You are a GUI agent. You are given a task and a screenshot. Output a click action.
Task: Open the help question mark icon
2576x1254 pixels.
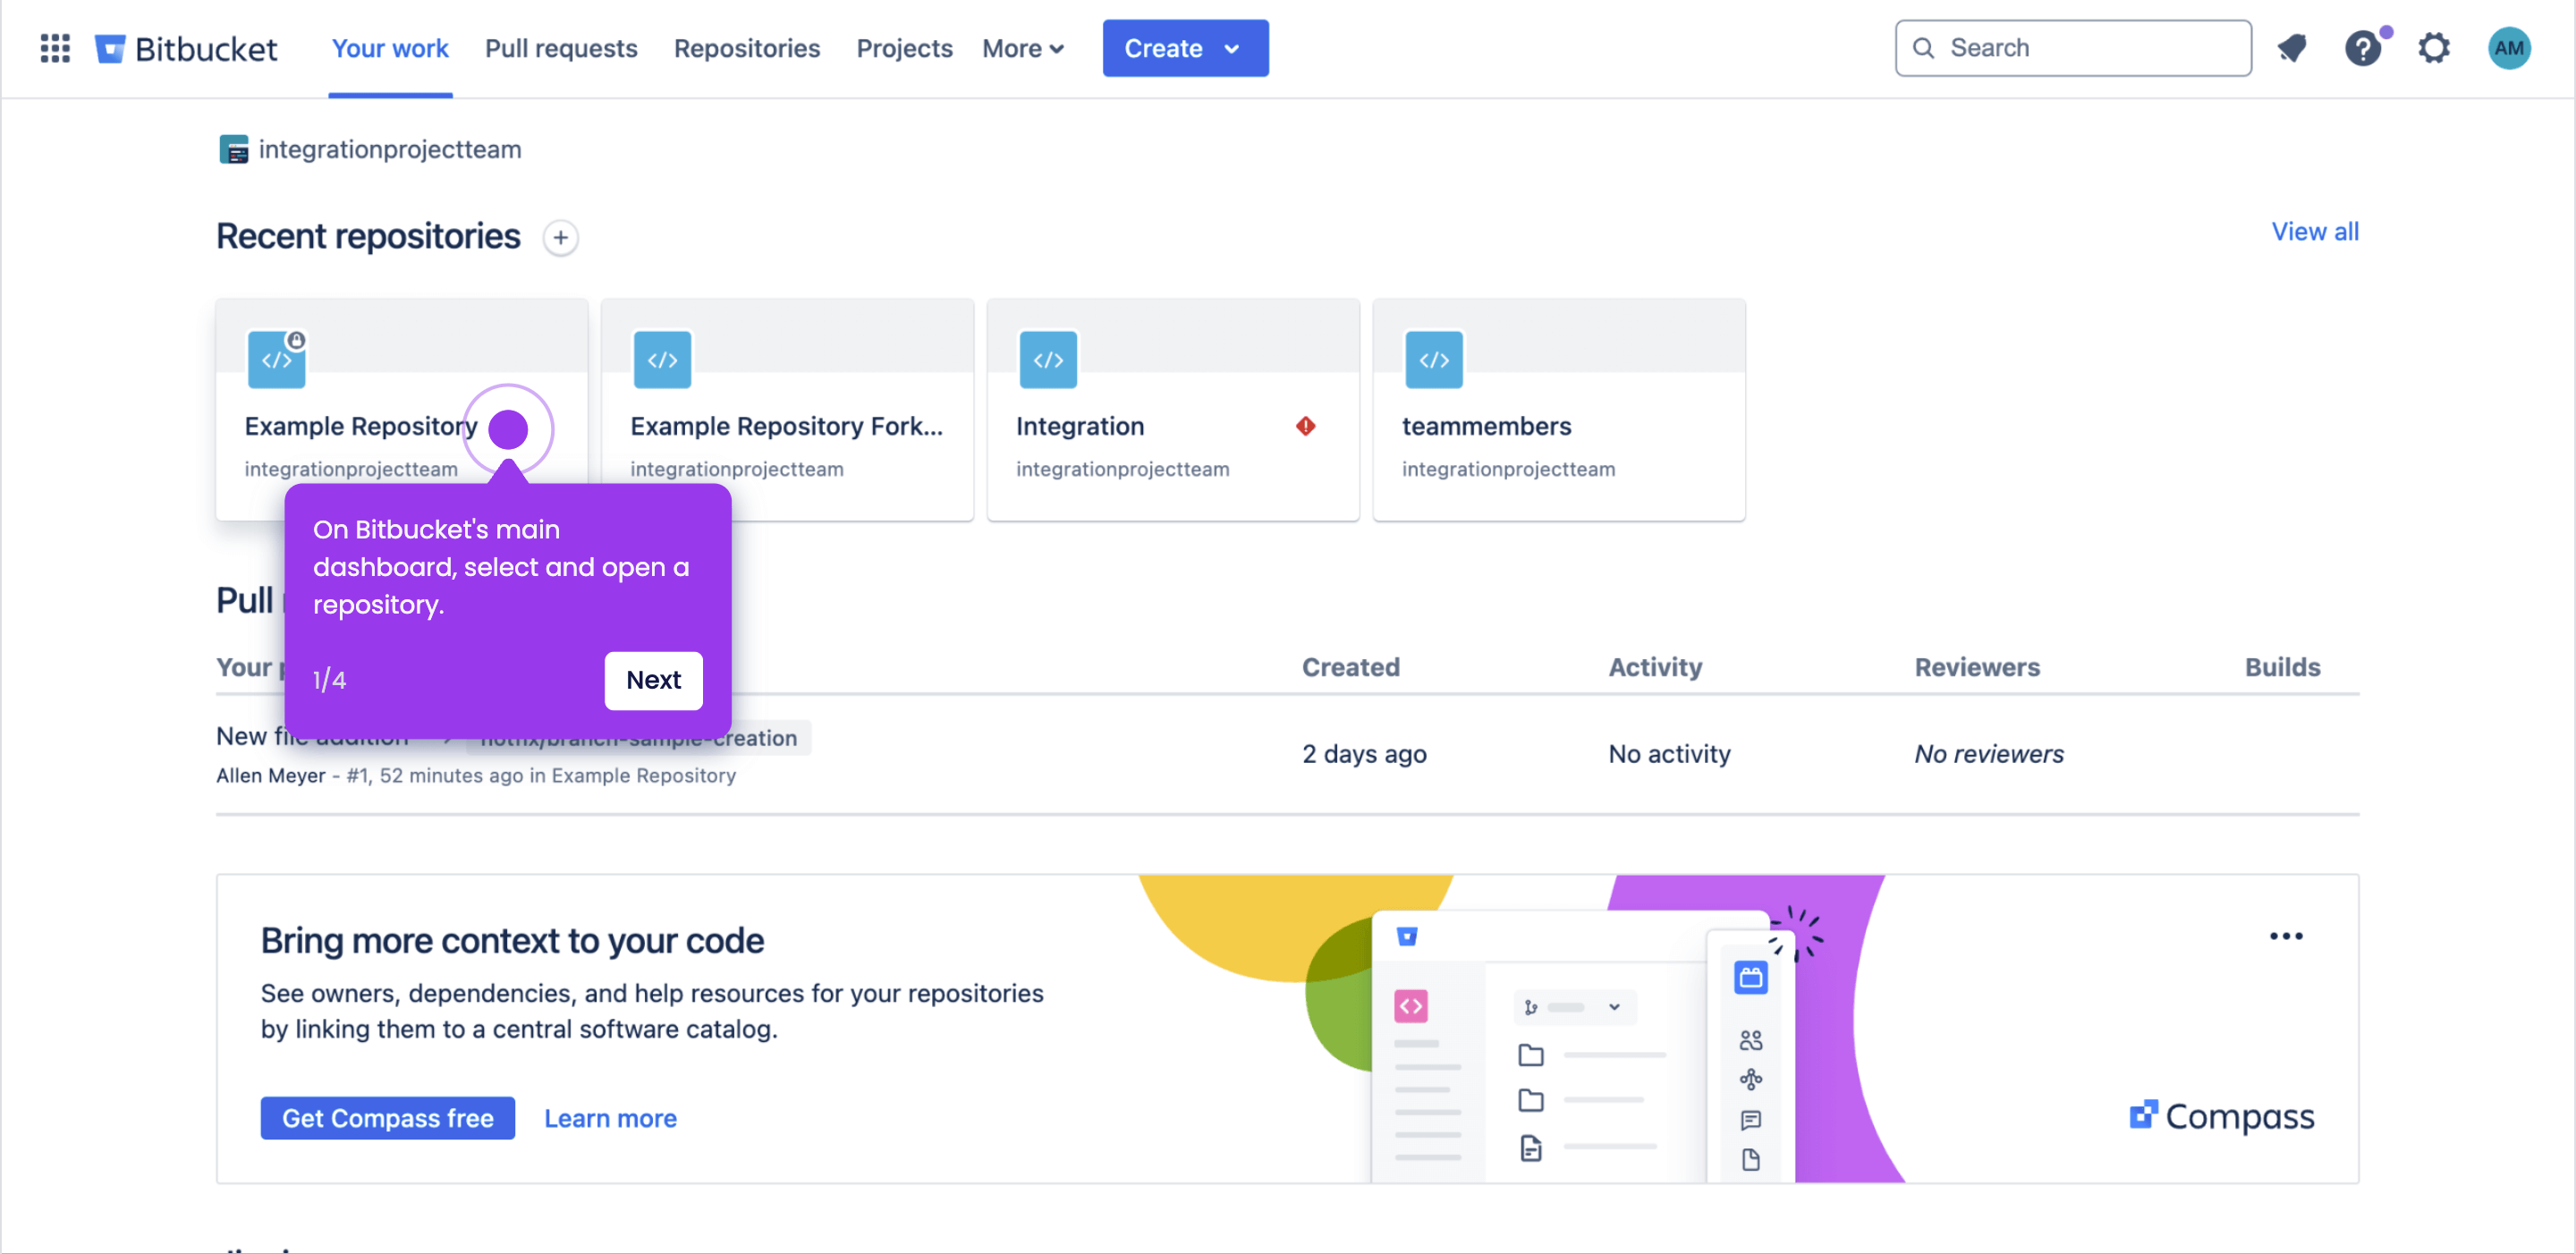2363,48
